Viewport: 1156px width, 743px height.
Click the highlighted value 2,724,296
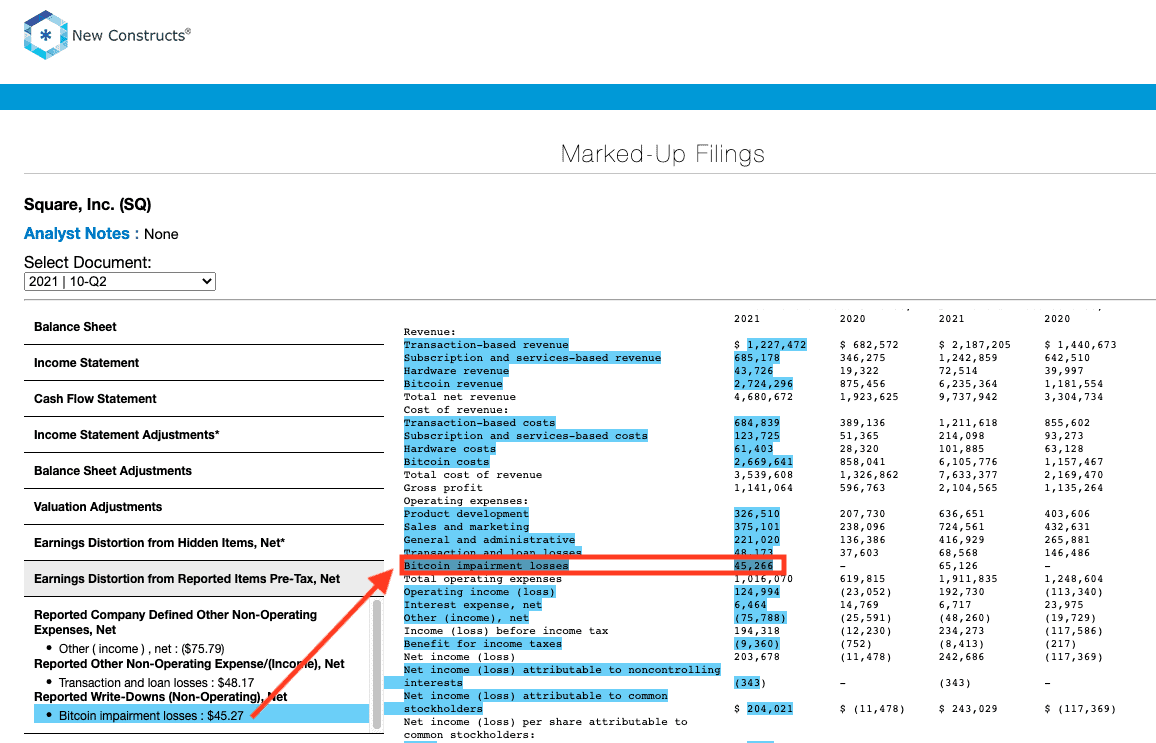coord(763,384)
